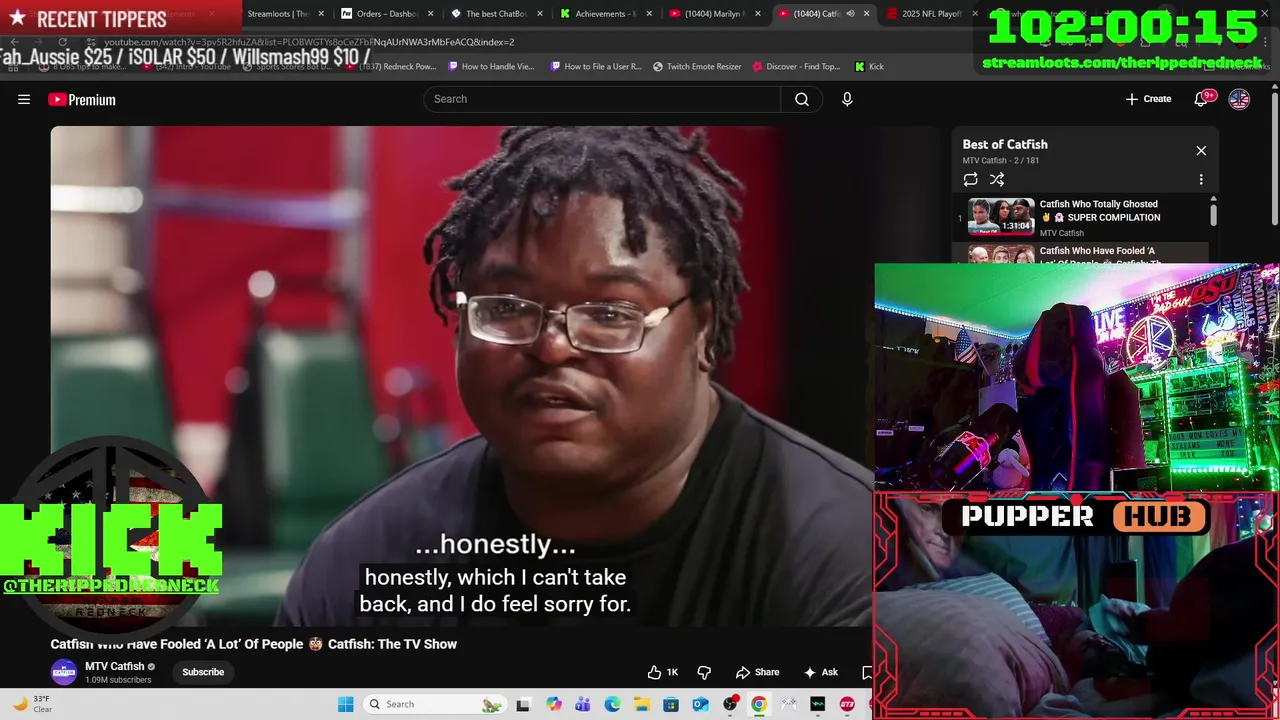
Task: Click the video title below the player
Action: click(x=254, y=644)
